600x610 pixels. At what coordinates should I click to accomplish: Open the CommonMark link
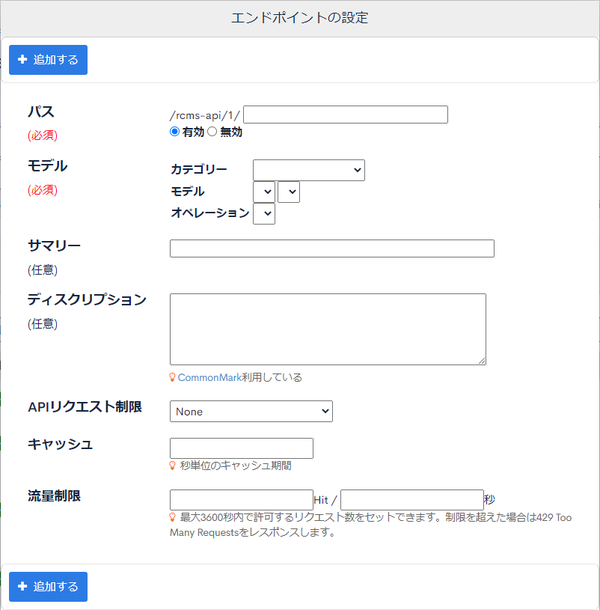[x=209, y=377]
